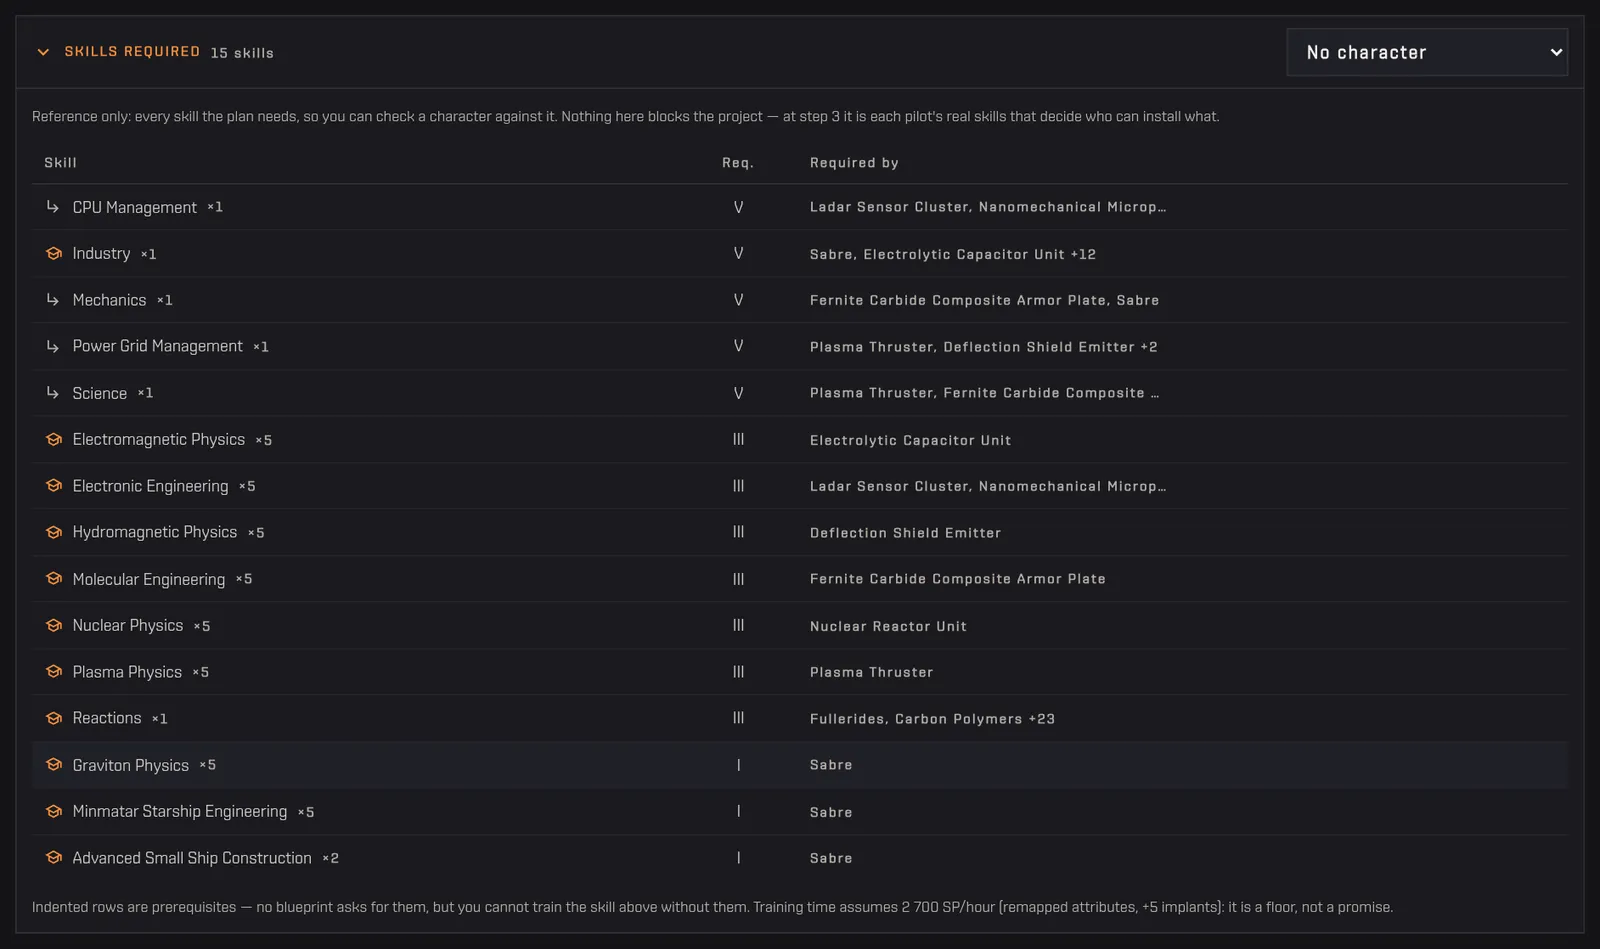
Task: Click 'Sabre, Electrolytic Capacitor Unit +12' text
Action: pos(953,254)
